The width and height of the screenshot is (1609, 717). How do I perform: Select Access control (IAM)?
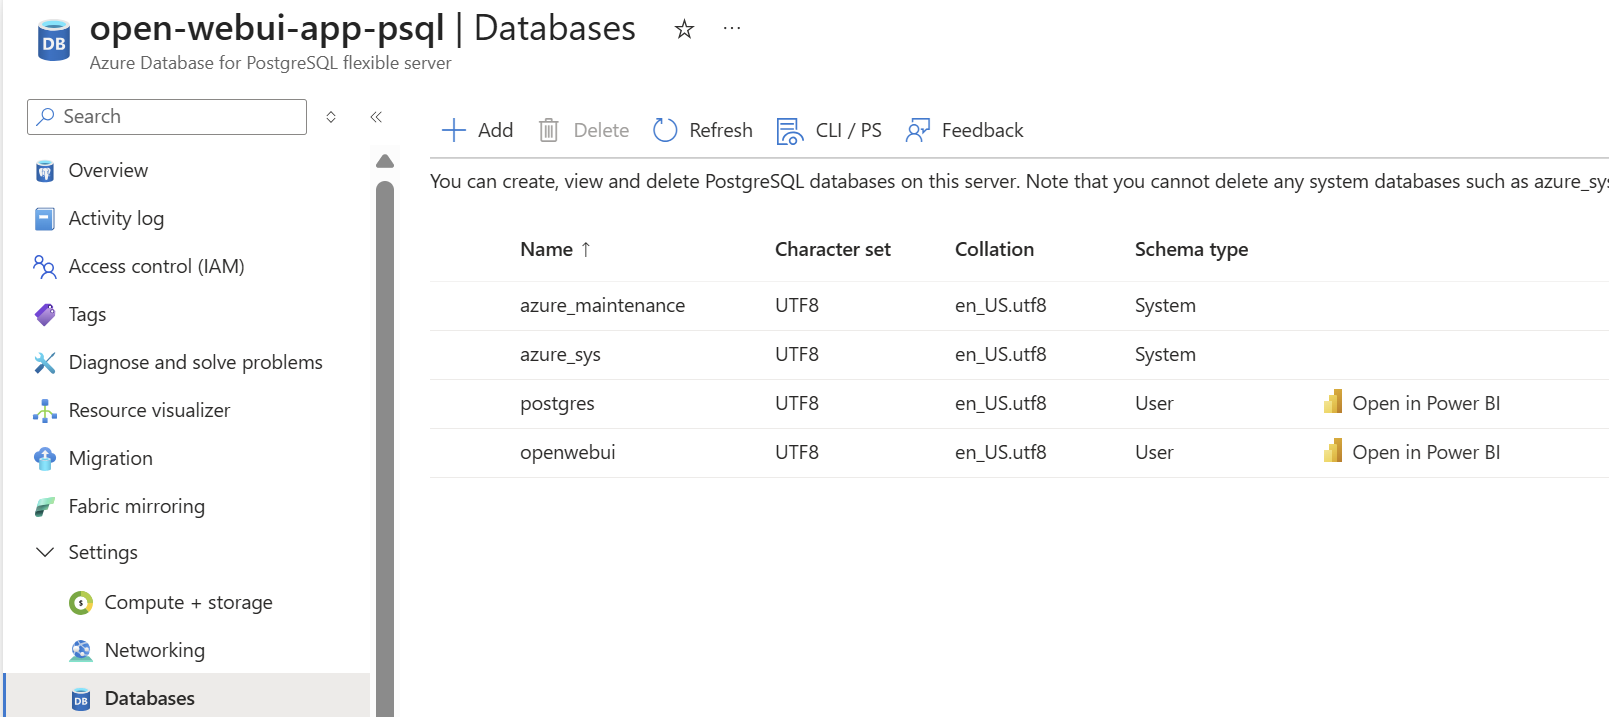(x=156, y=266)
